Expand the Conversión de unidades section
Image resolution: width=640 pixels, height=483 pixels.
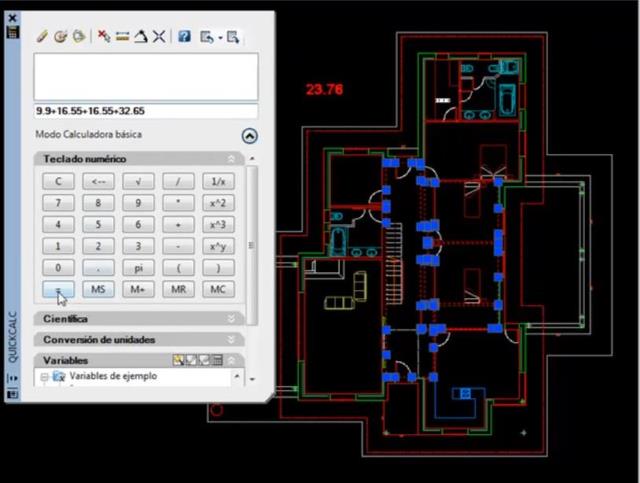(231, 339)
